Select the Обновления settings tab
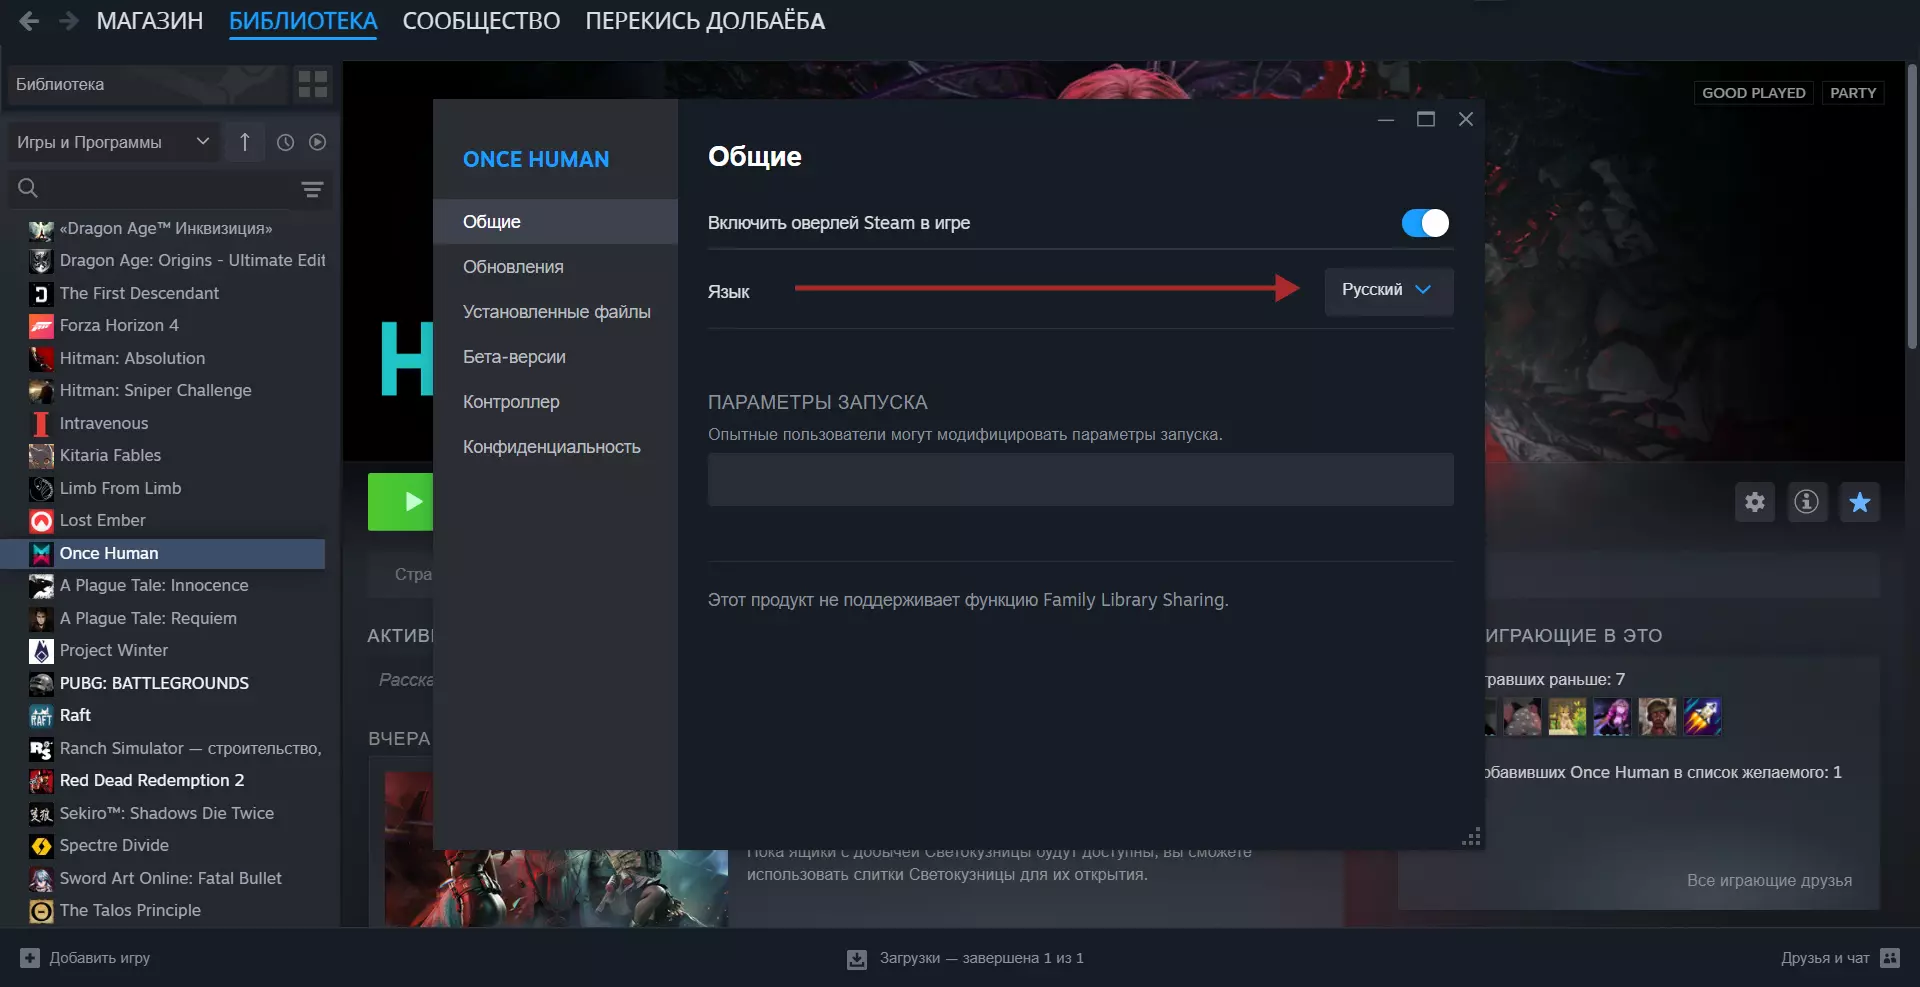Image resolution: width=1920 pixels, height=987 pixels. coord(556,267)
